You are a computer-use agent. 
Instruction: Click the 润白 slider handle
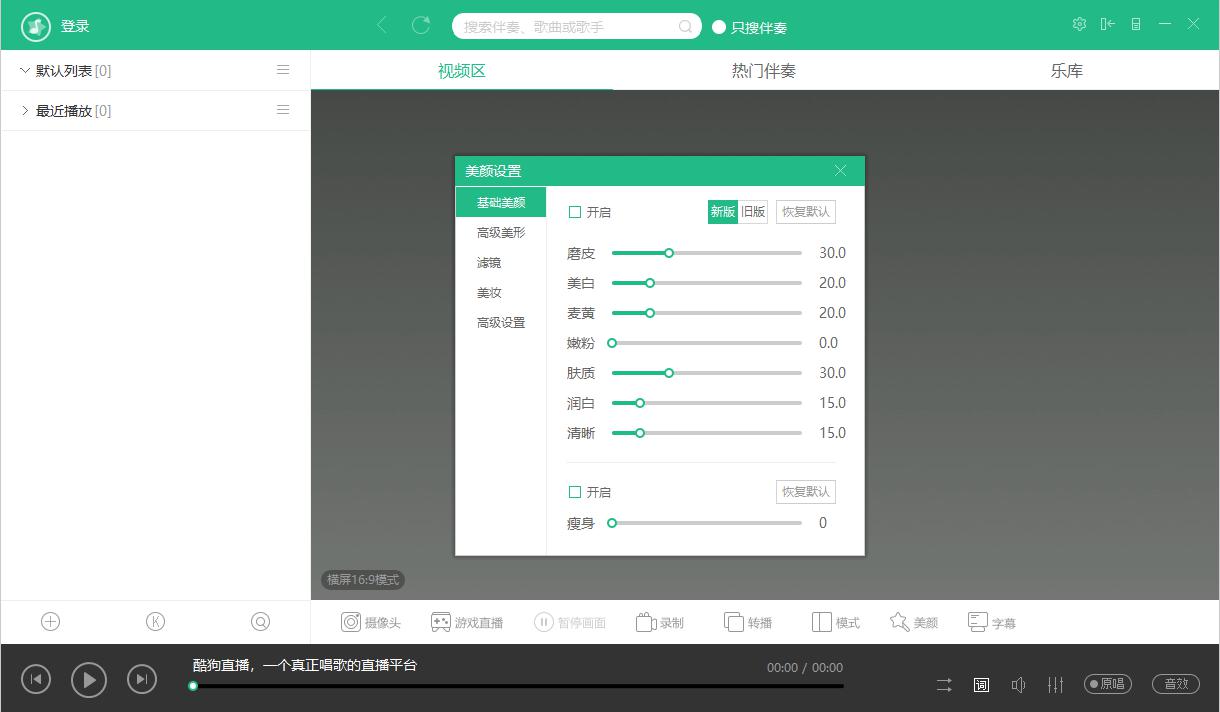click(640, 403)
